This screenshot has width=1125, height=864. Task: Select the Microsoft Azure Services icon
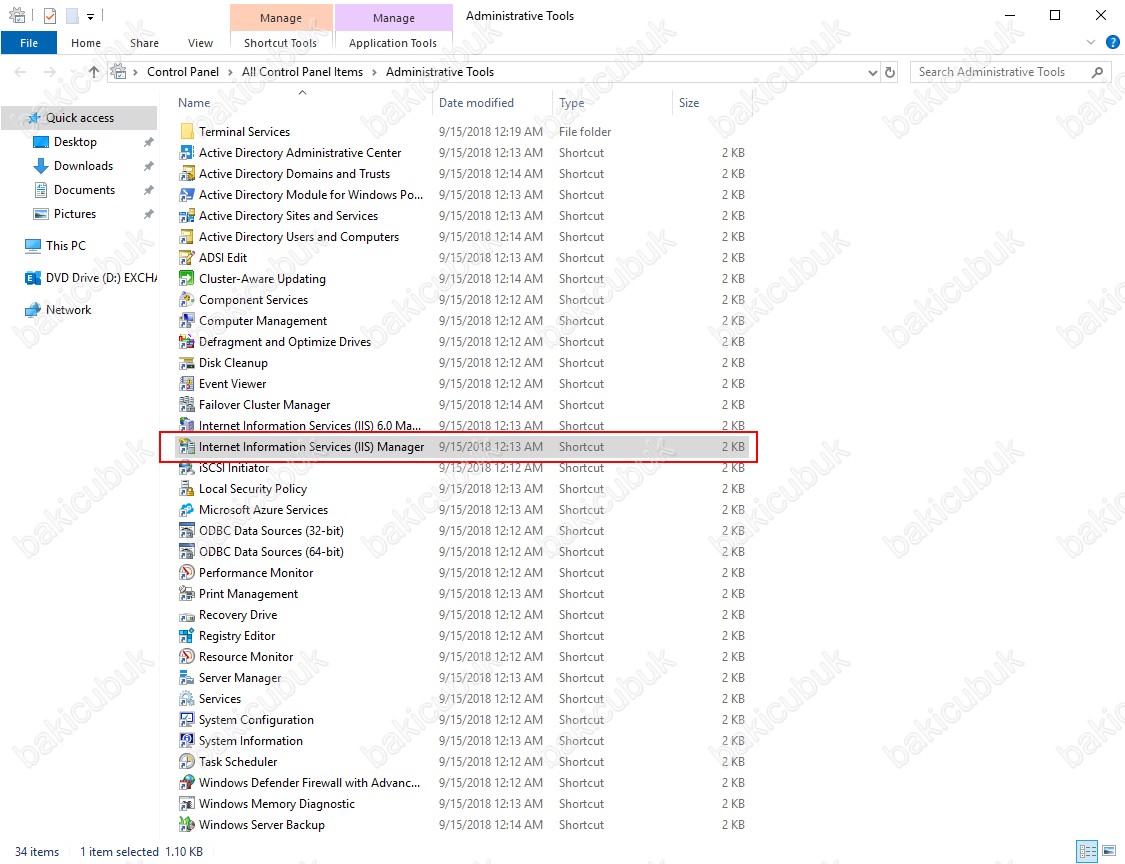pos(187,510)
